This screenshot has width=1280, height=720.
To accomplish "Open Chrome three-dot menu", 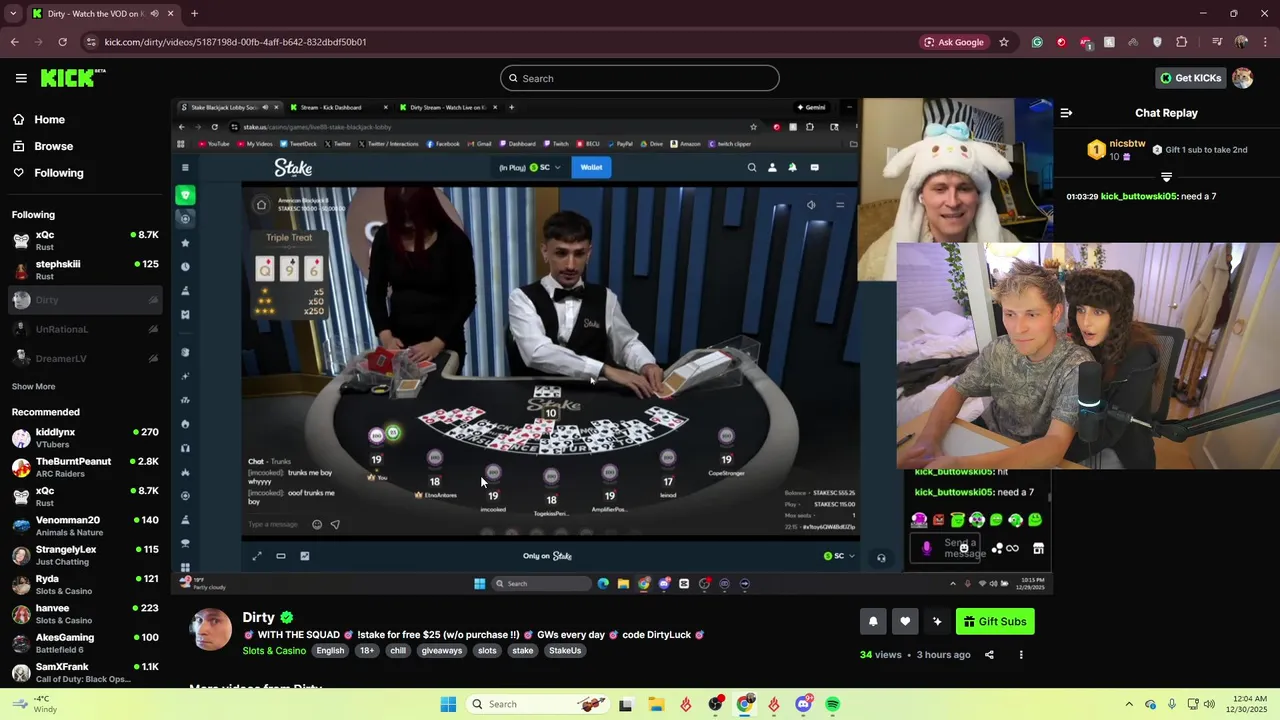I will [1263, 42].
